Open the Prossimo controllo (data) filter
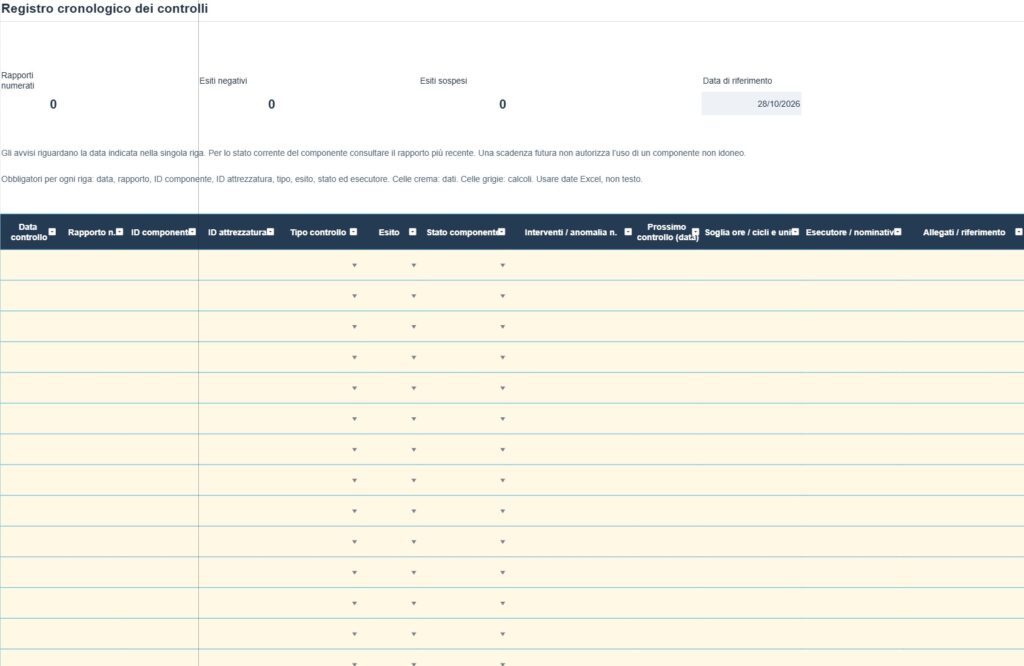This screenshot has width=1024, height=666. coord(696,232)
